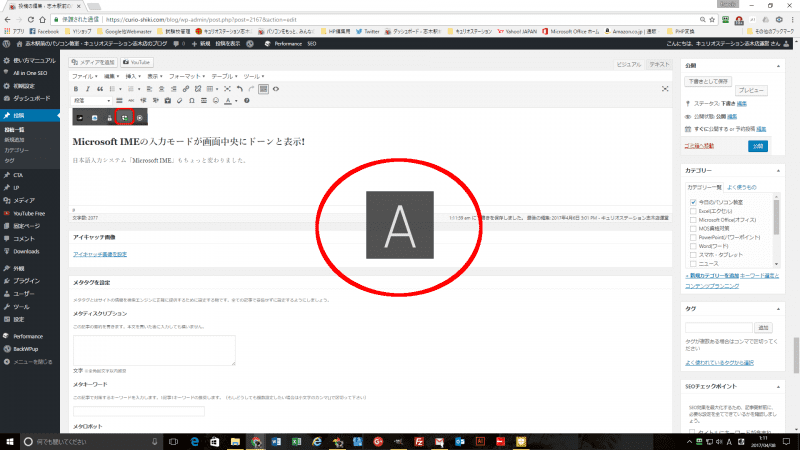Save post with 下書きとして保存 button
The width and height of the screenshot is (800, 450).
pyautogui.click(x=708, y=81)
